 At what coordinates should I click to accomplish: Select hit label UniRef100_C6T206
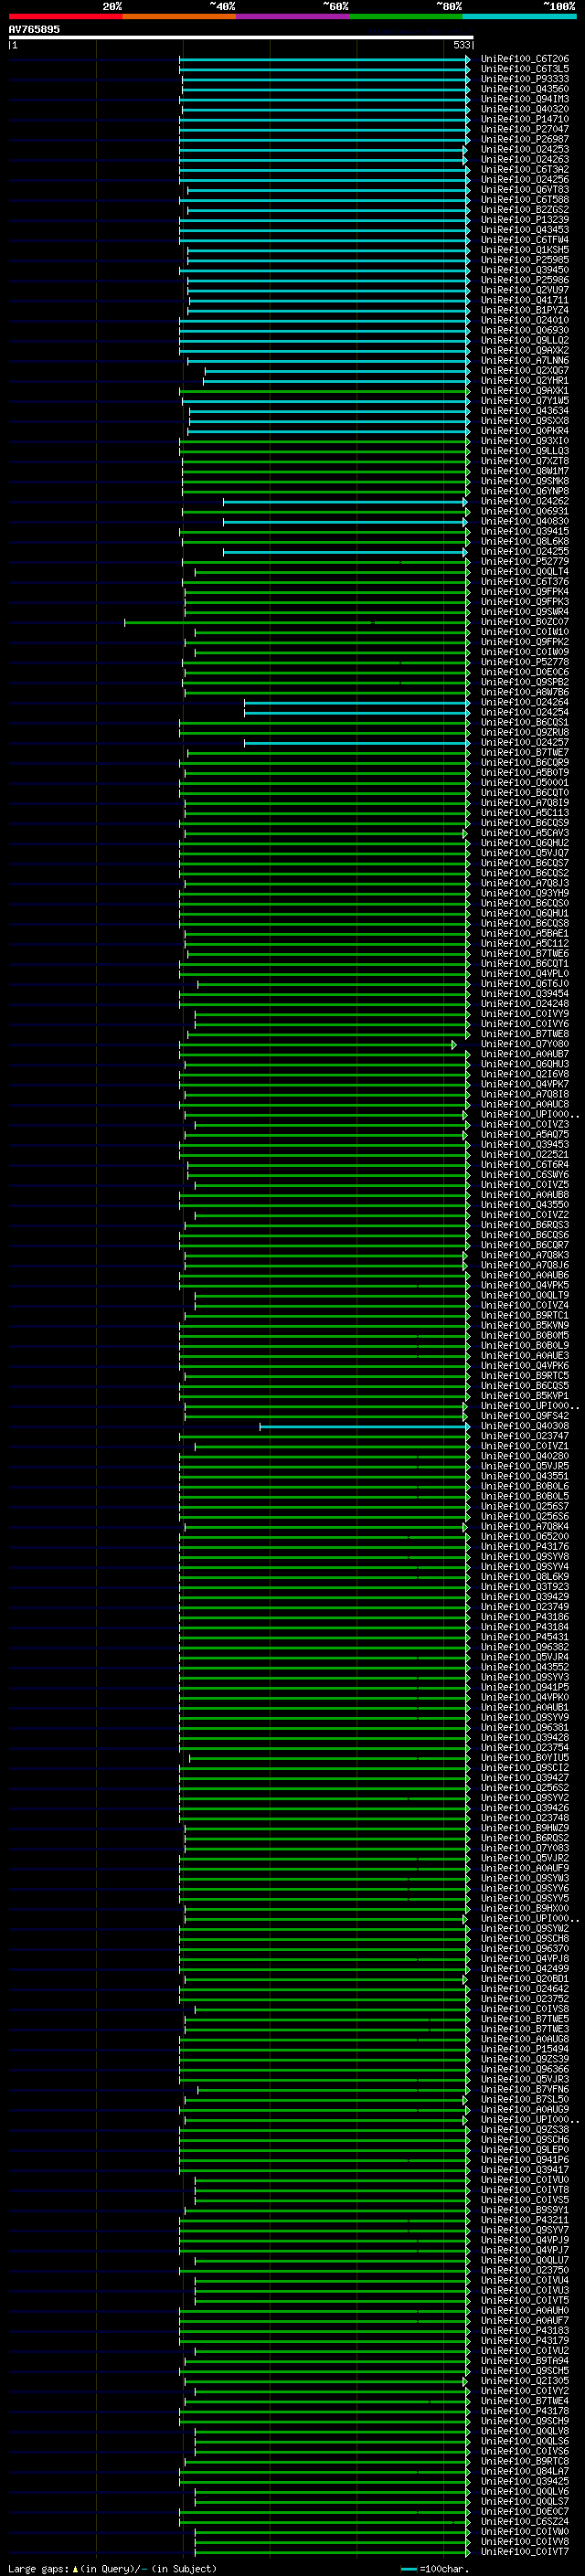pos(525,59)
